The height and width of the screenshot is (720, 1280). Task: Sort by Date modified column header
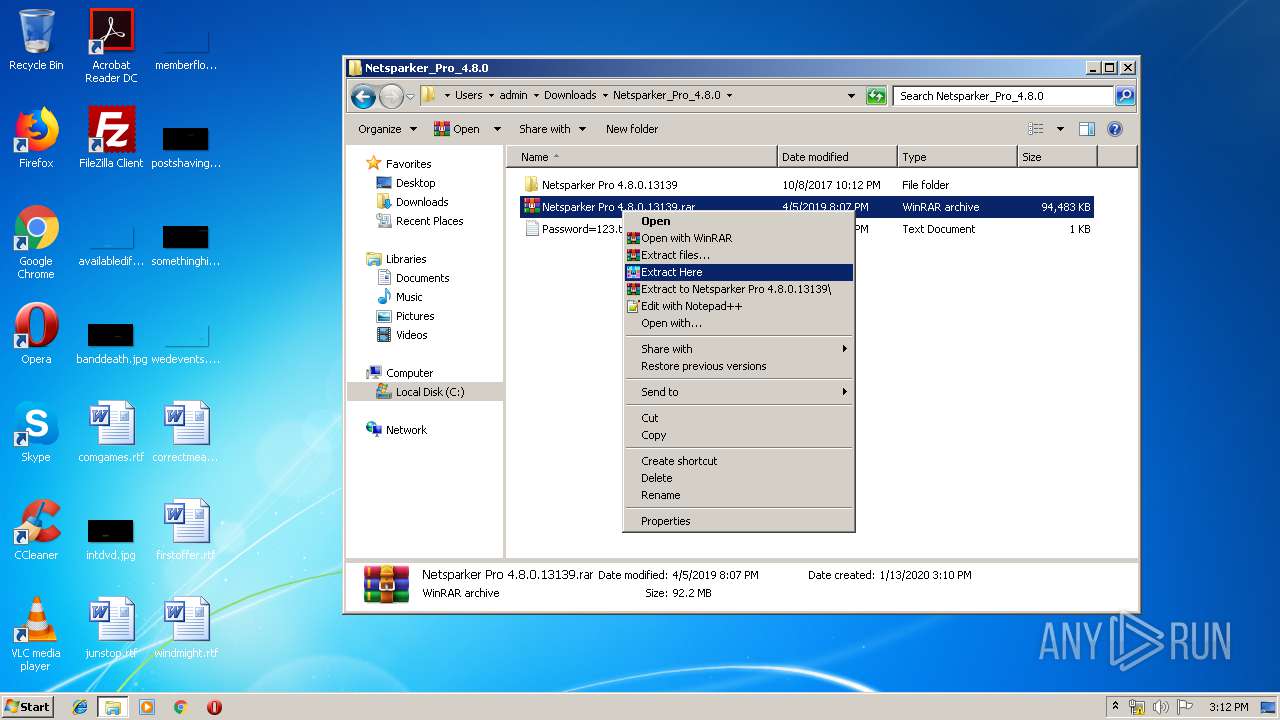click(x=837, y=157)
